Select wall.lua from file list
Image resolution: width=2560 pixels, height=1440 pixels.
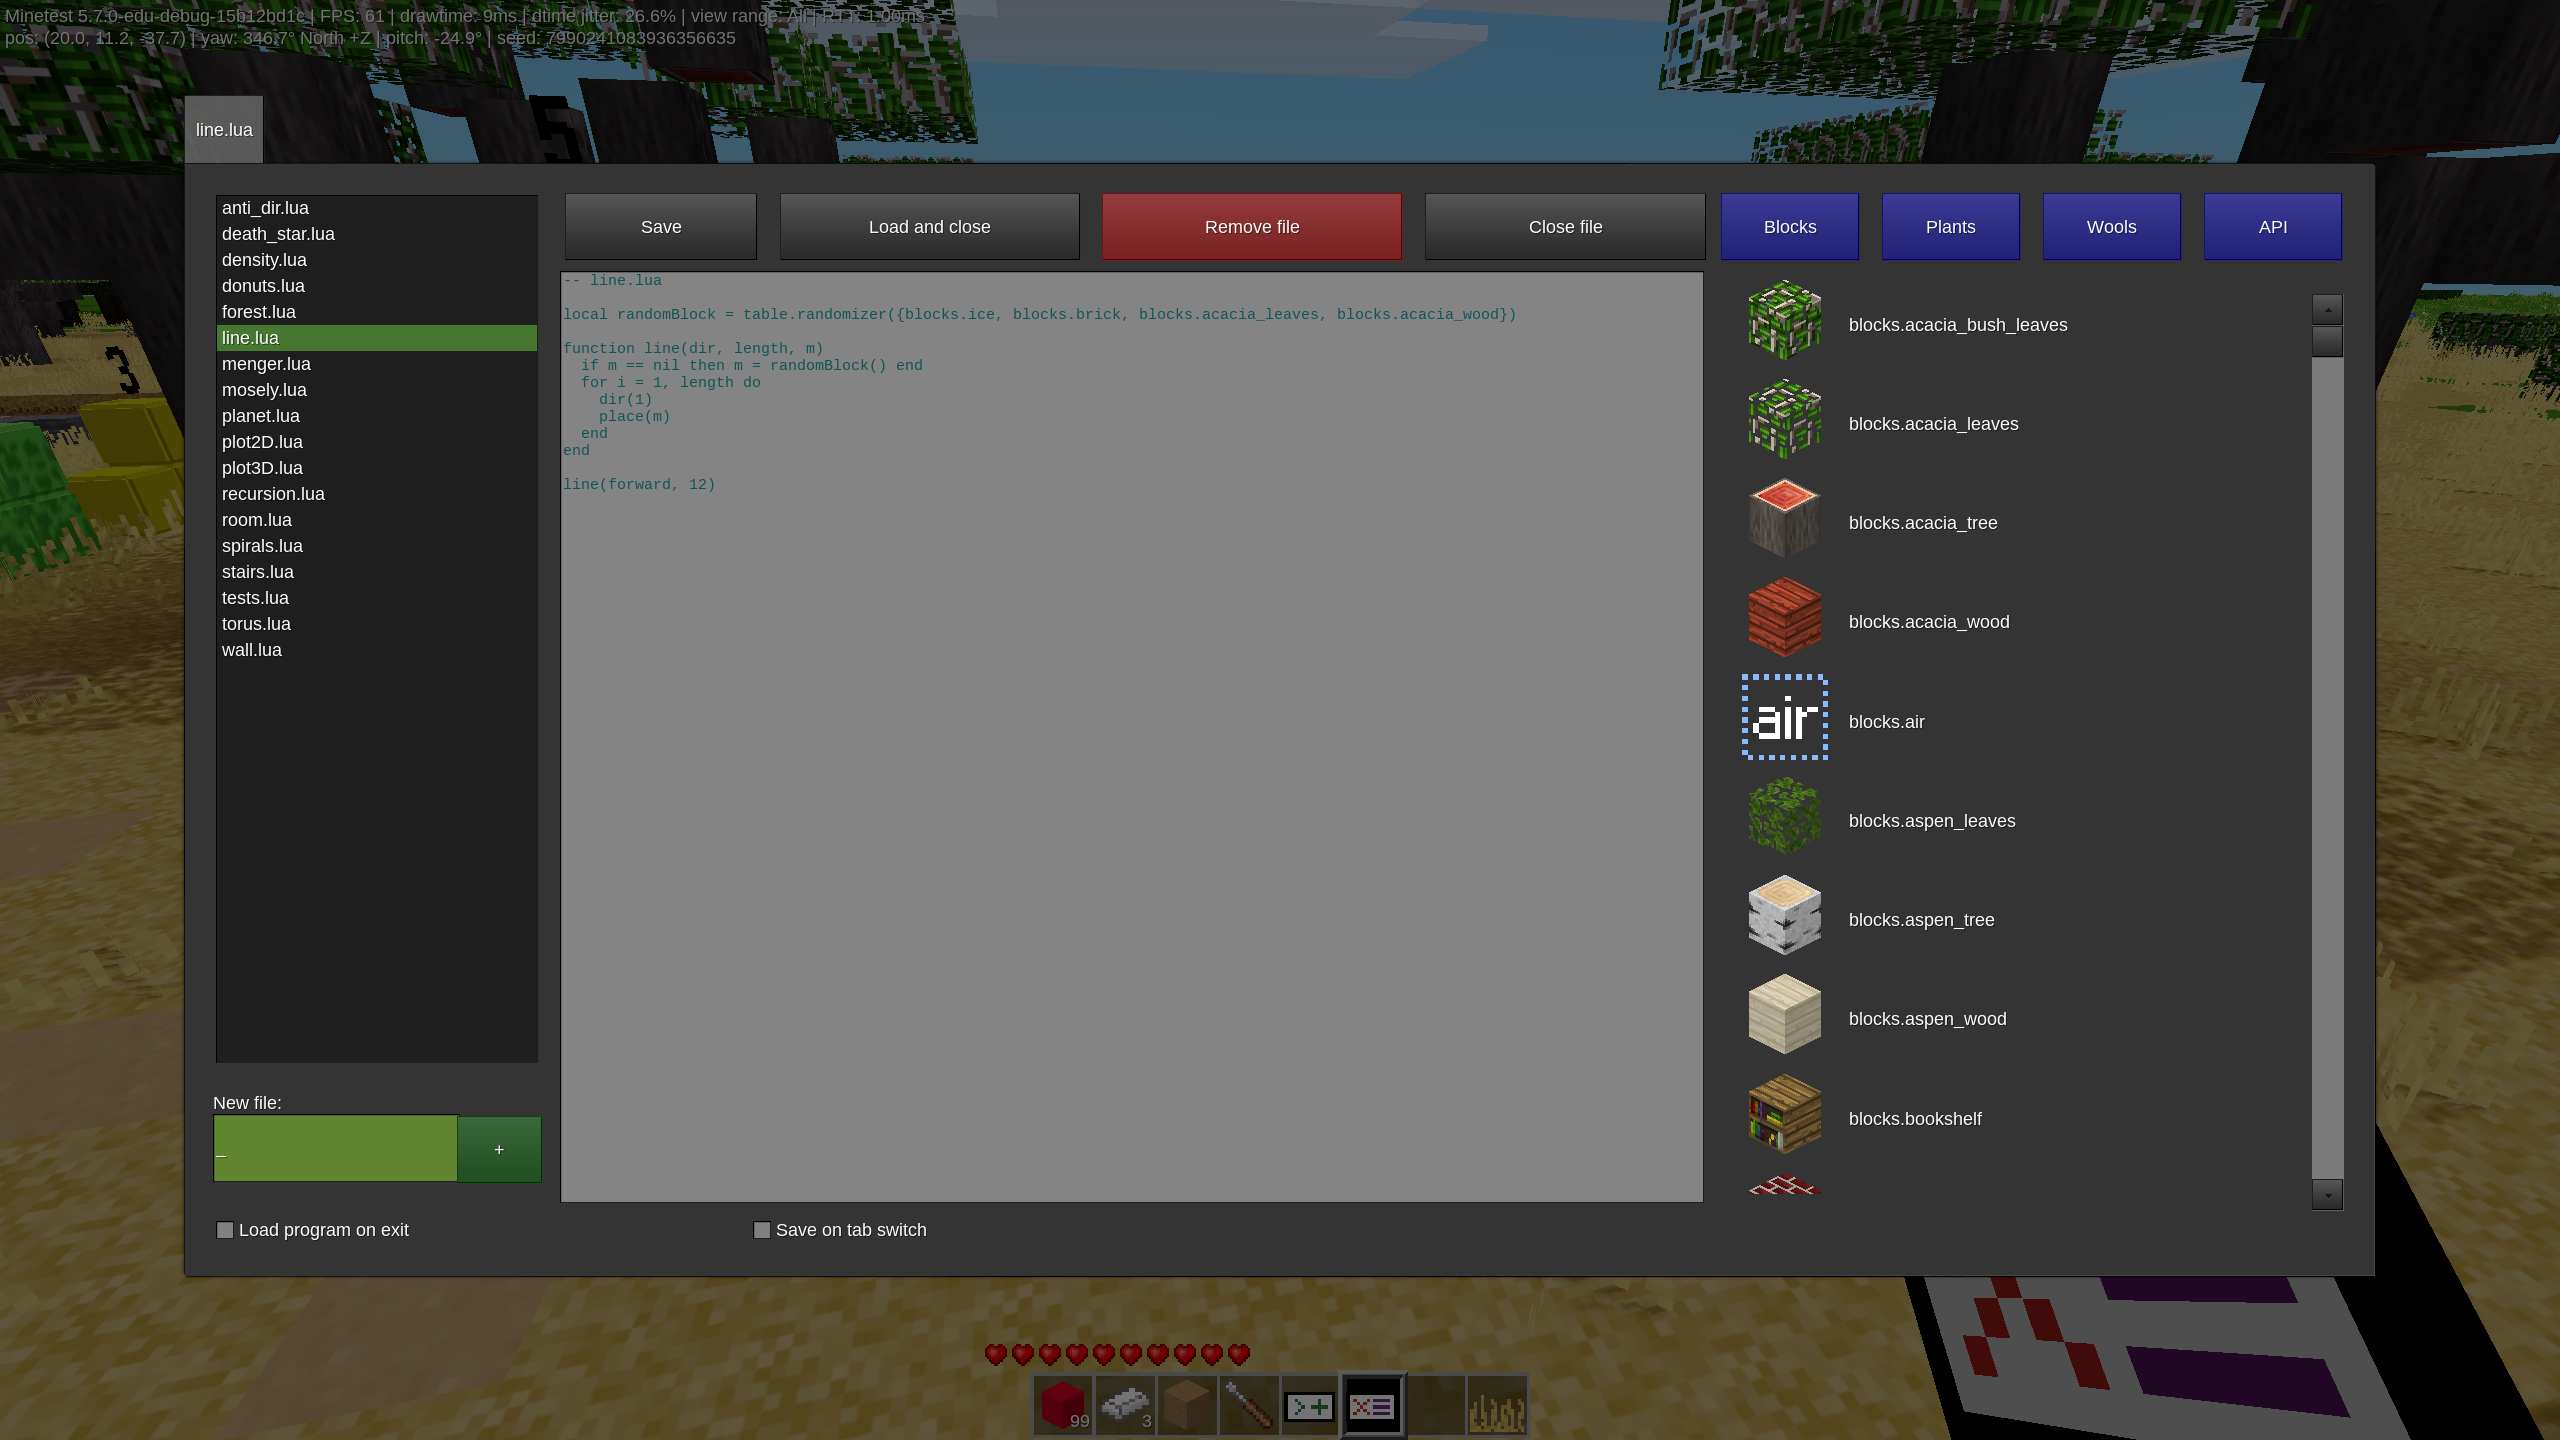(251, 649)
